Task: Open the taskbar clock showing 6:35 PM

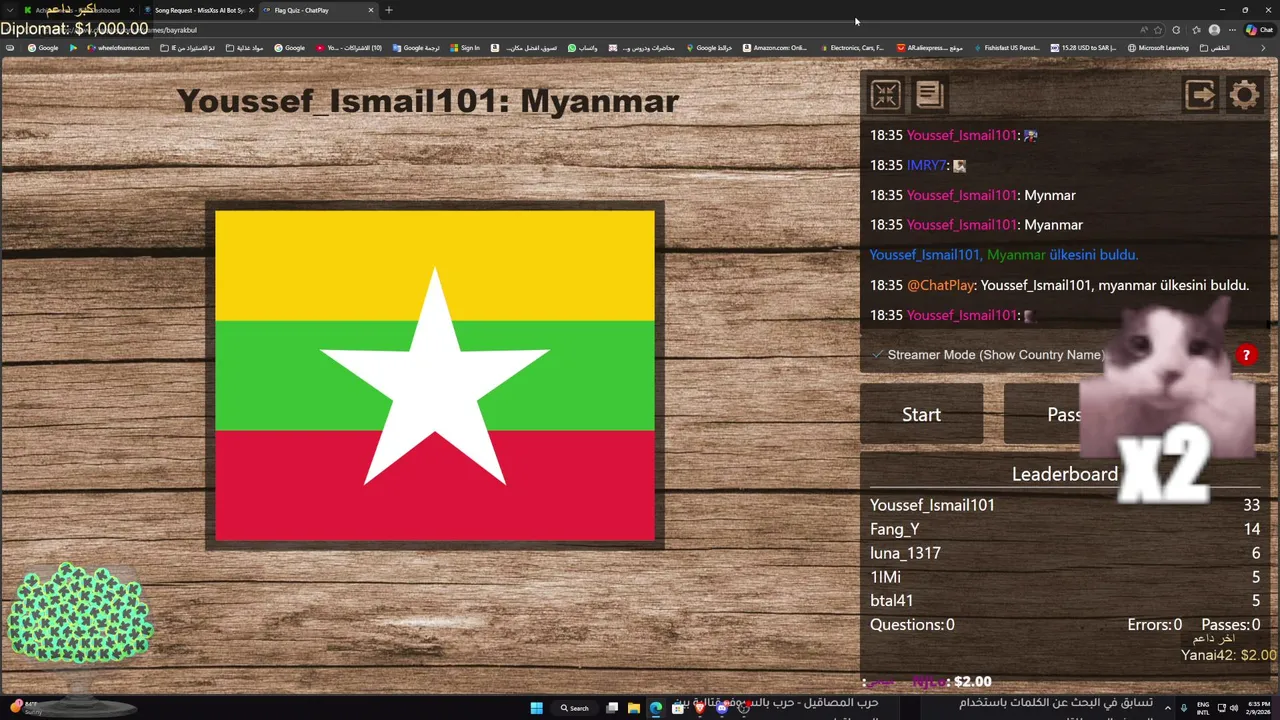Action: (x=1259, y=708)
